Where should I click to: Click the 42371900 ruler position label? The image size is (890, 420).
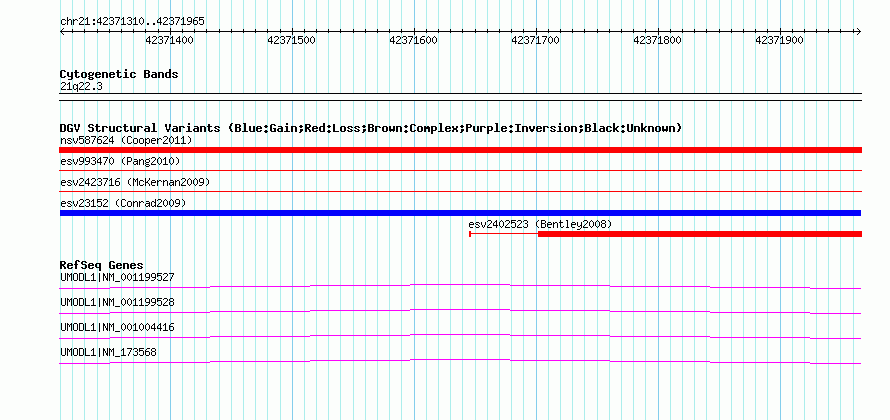pyautogui.click(x=780, y=40)
